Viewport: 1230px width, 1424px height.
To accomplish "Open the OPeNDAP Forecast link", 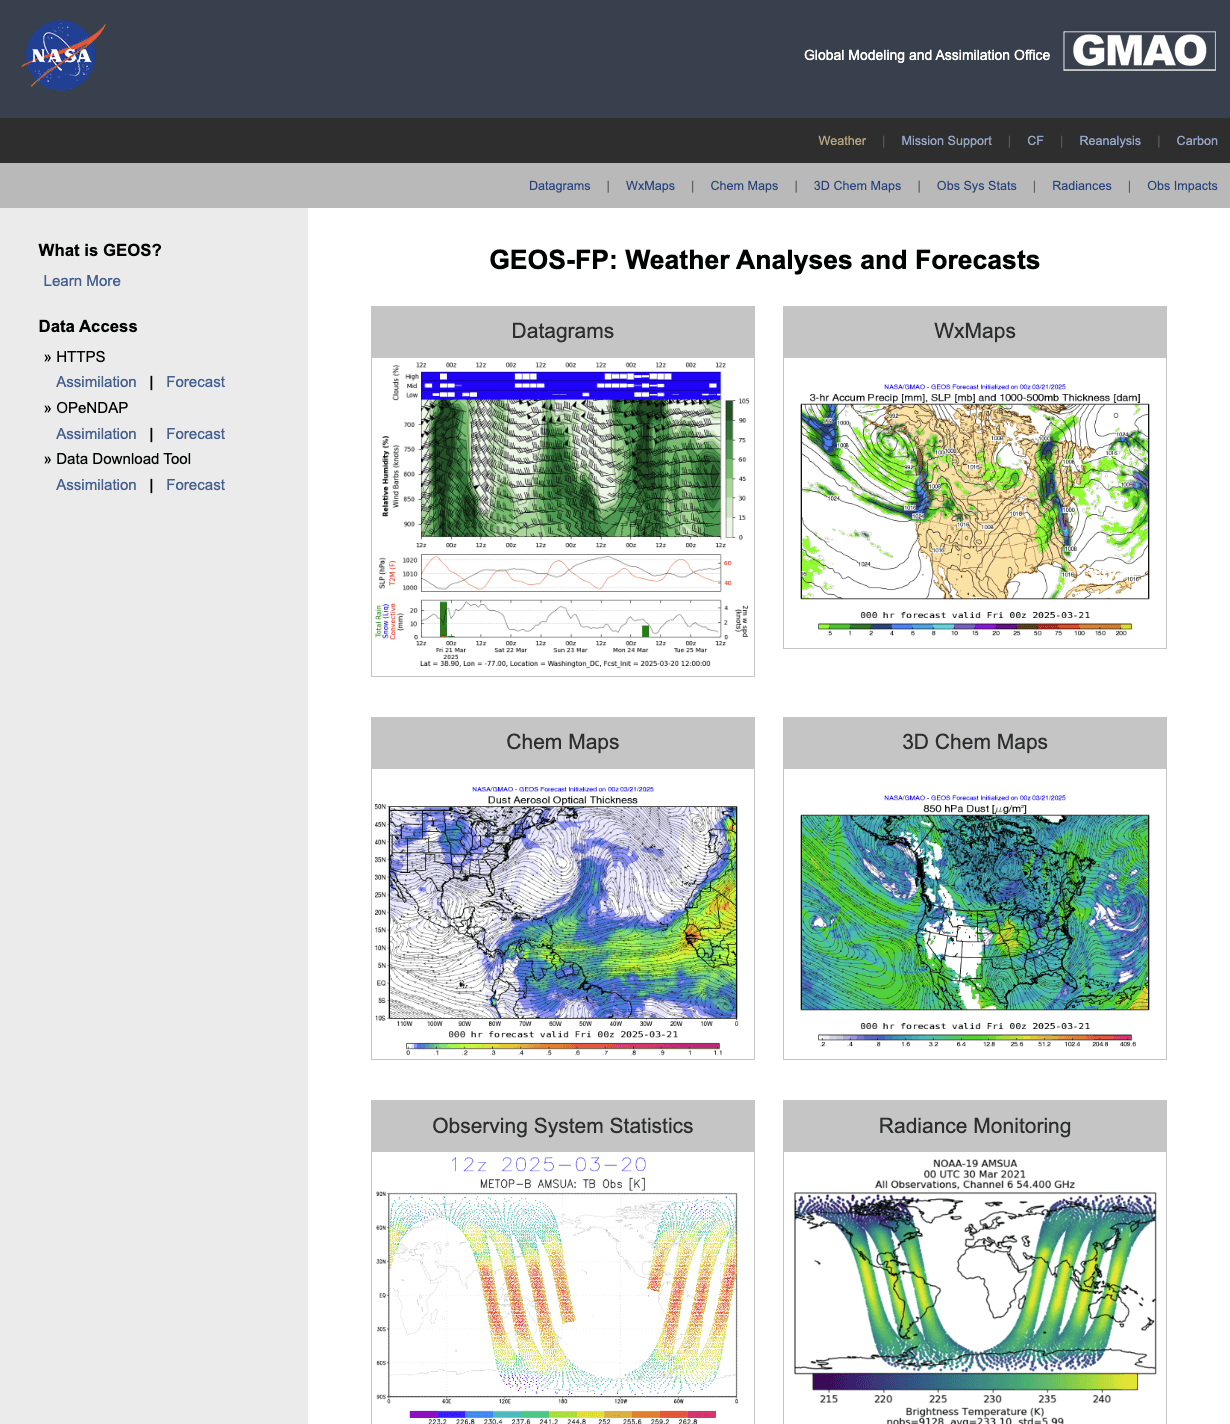I will [195, 434].
